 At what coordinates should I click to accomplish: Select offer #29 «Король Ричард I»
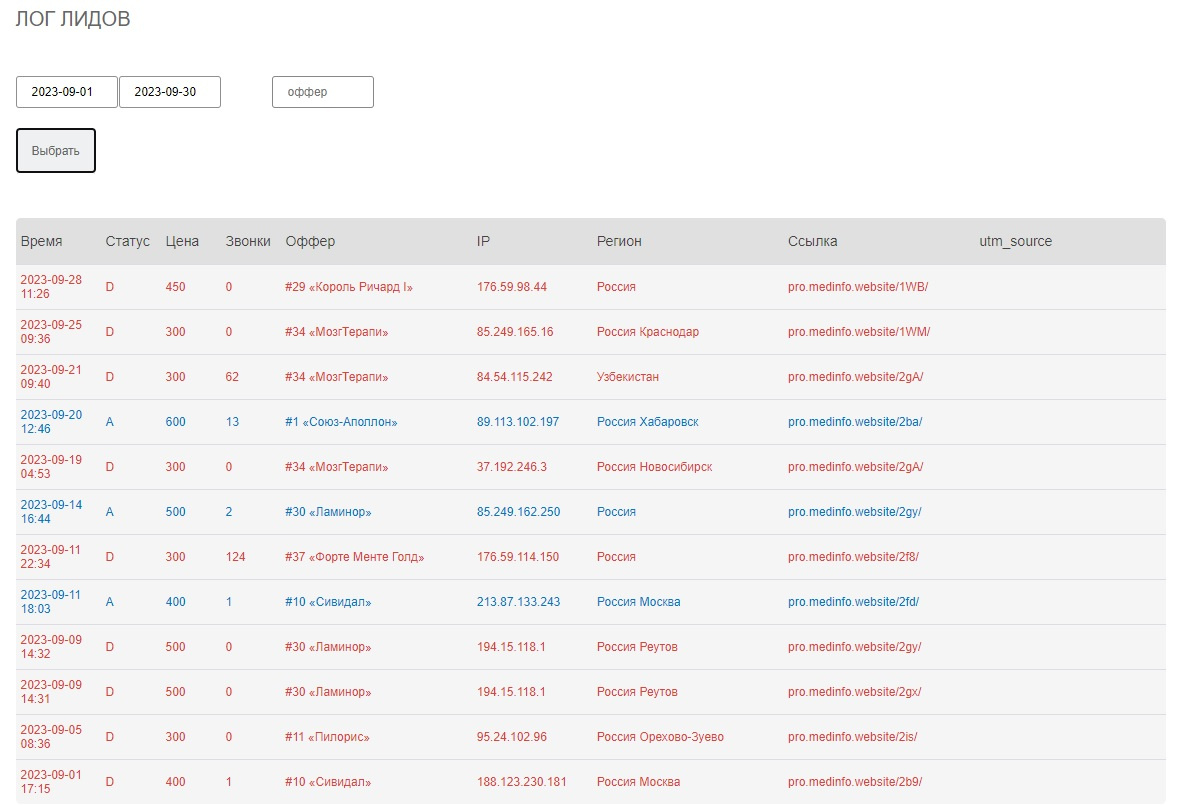tap(349, 286)
